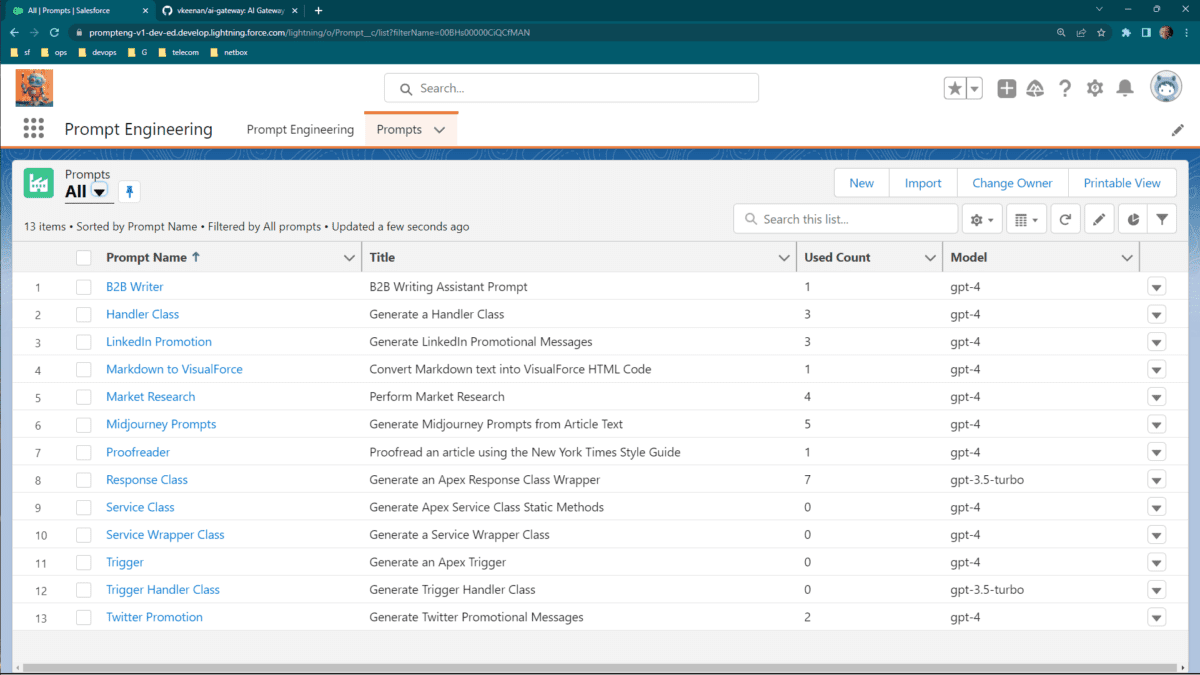Expand the All list view selector

coord(100,192)
